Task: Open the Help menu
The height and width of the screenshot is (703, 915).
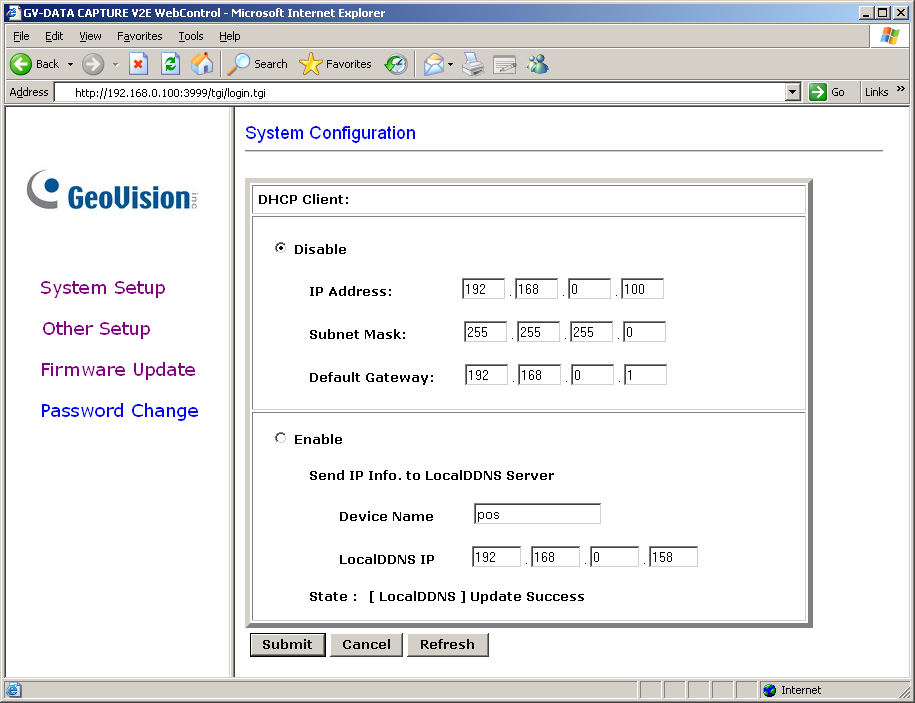Action: point(229,36)
